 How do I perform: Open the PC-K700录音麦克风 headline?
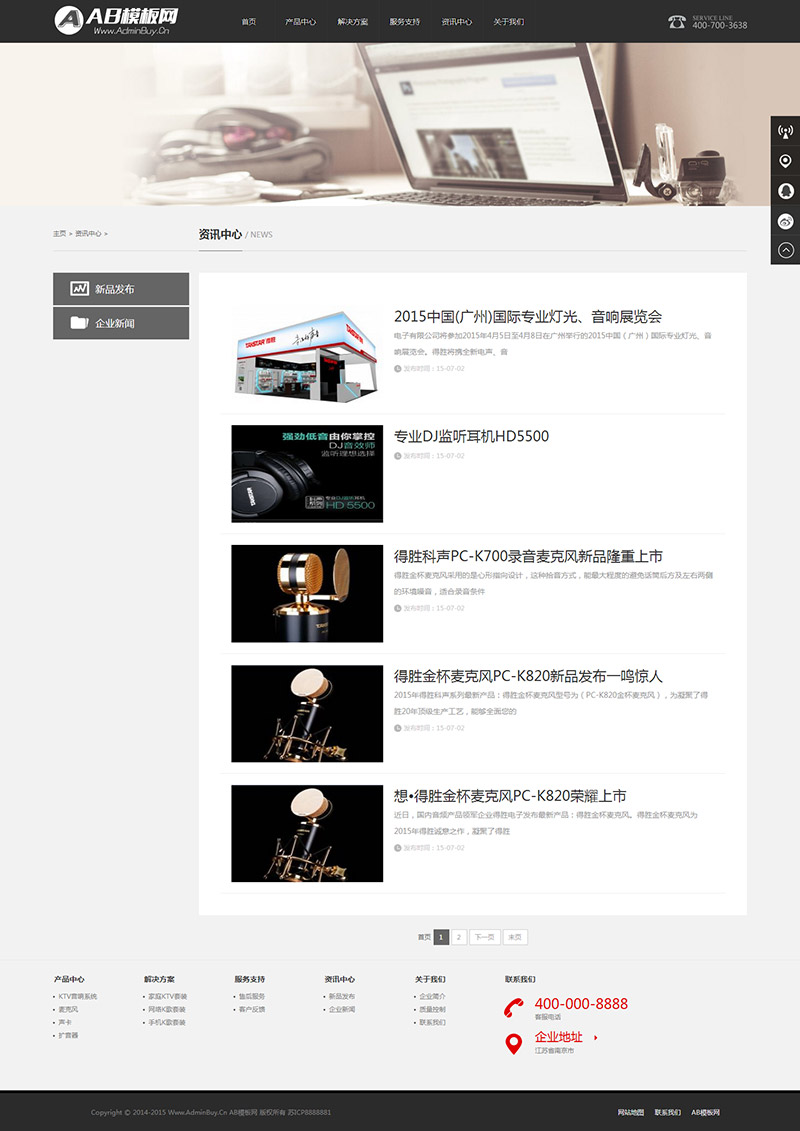(x=528, y=556)
